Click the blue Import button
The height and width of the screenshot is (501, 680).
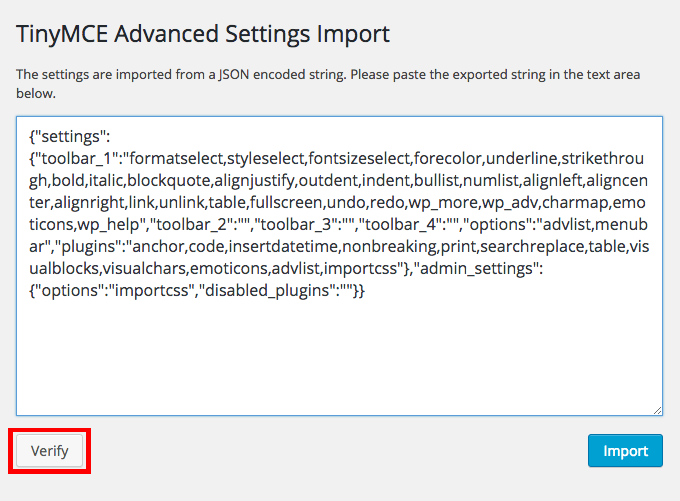click(625, 451)
